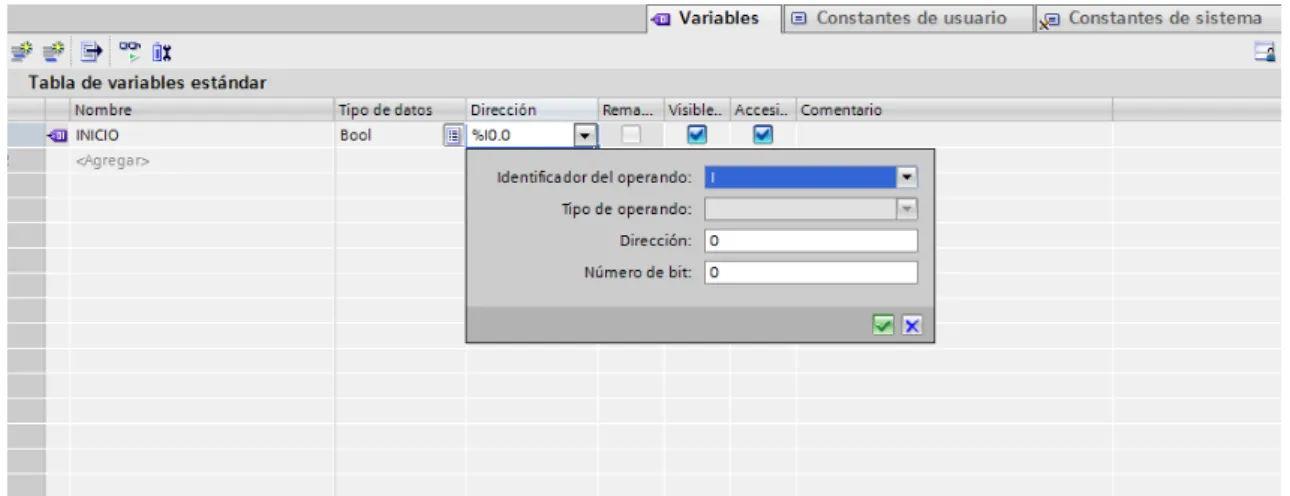The image size is (1290, 496).
Task: Click the Accesi.. column header
Action: coord(763,111)
